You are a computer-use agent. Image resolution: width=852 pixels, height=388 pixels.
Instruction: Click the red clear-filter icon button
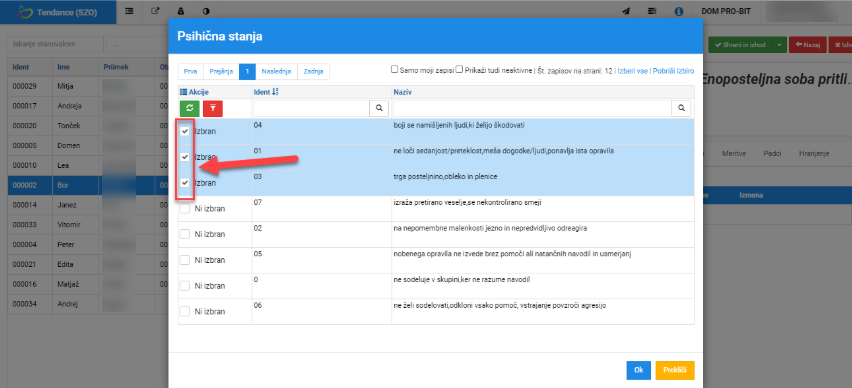click(x=213, y=108)
